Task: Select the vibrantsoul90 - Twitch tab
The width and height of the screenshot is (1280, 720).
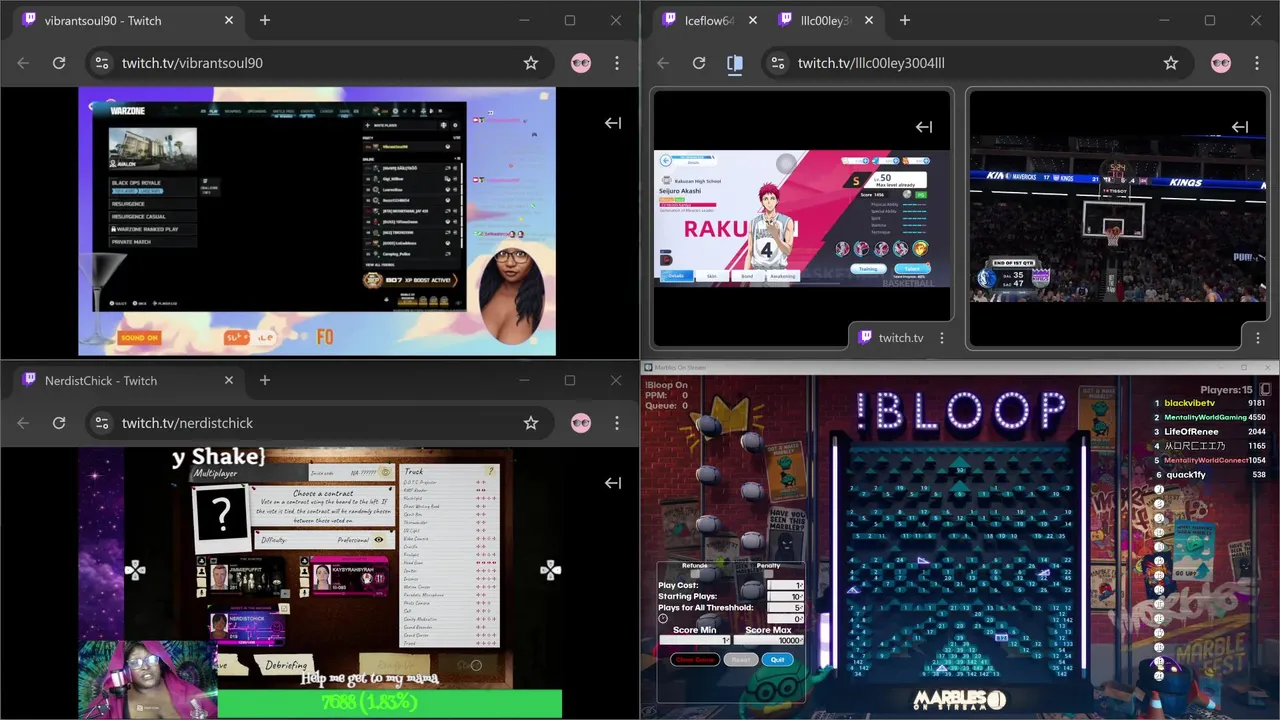Action: [x=127, y=20]
